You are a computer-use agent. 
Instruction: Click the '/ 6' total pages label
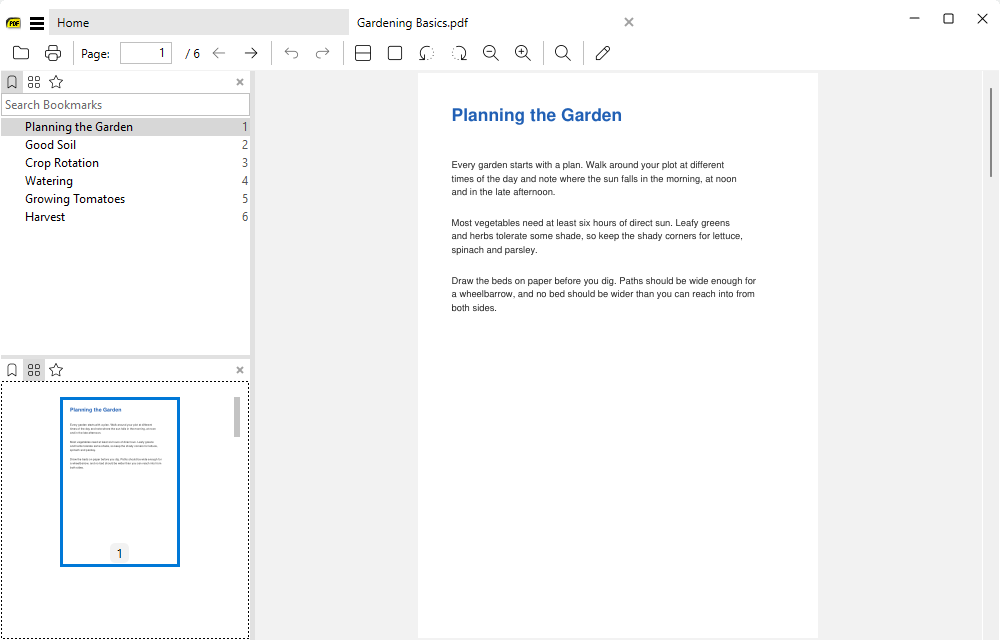tap(193, 54)
